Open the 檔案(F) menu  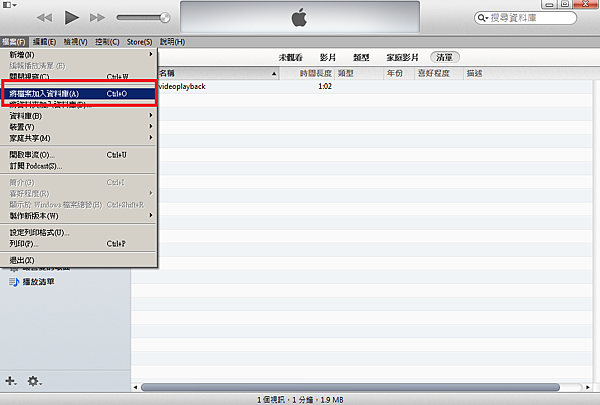[x=14, y=42]
